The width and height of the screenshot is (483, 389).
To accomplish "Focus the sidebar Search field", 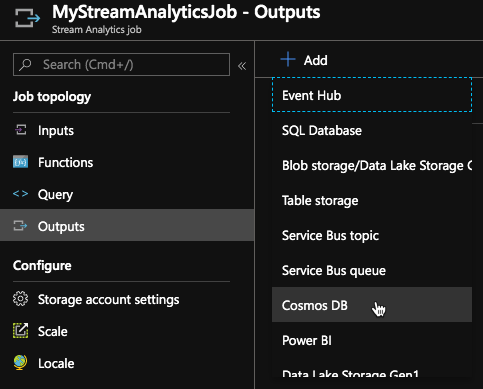I will pos(121,65).
